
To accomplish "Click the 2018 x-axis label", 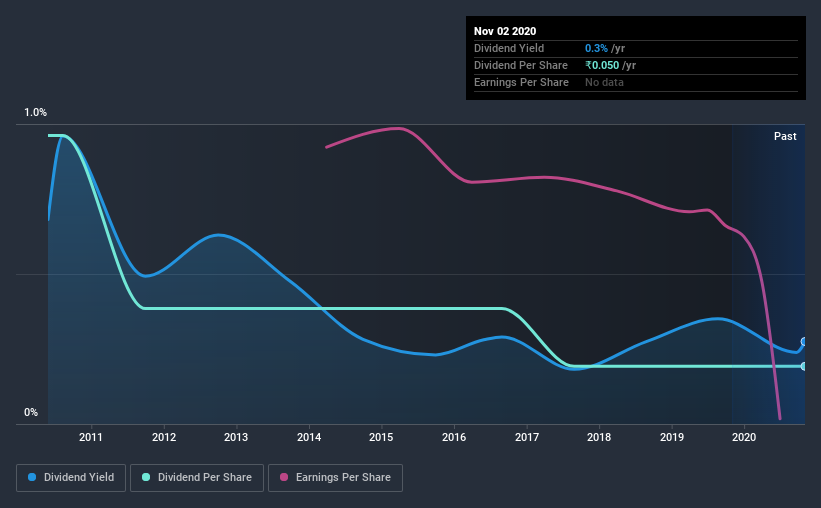I will (599, 437).
